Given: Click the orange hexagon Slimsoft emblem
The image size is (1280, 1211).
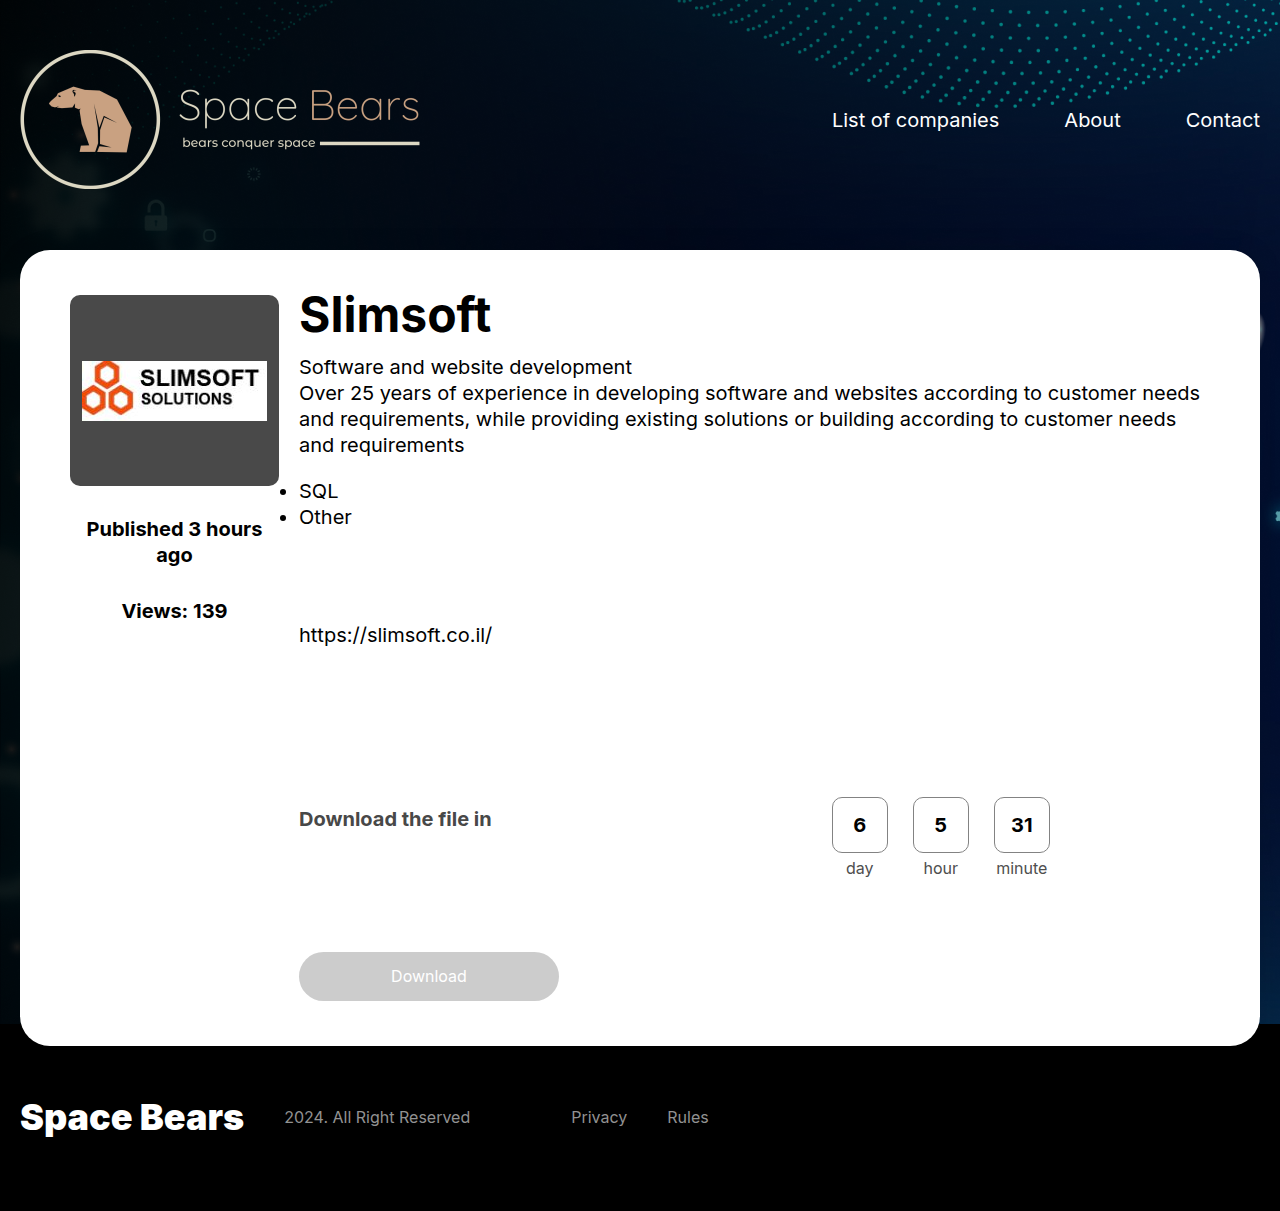Looking at the screenshot, I should (107, 389).
